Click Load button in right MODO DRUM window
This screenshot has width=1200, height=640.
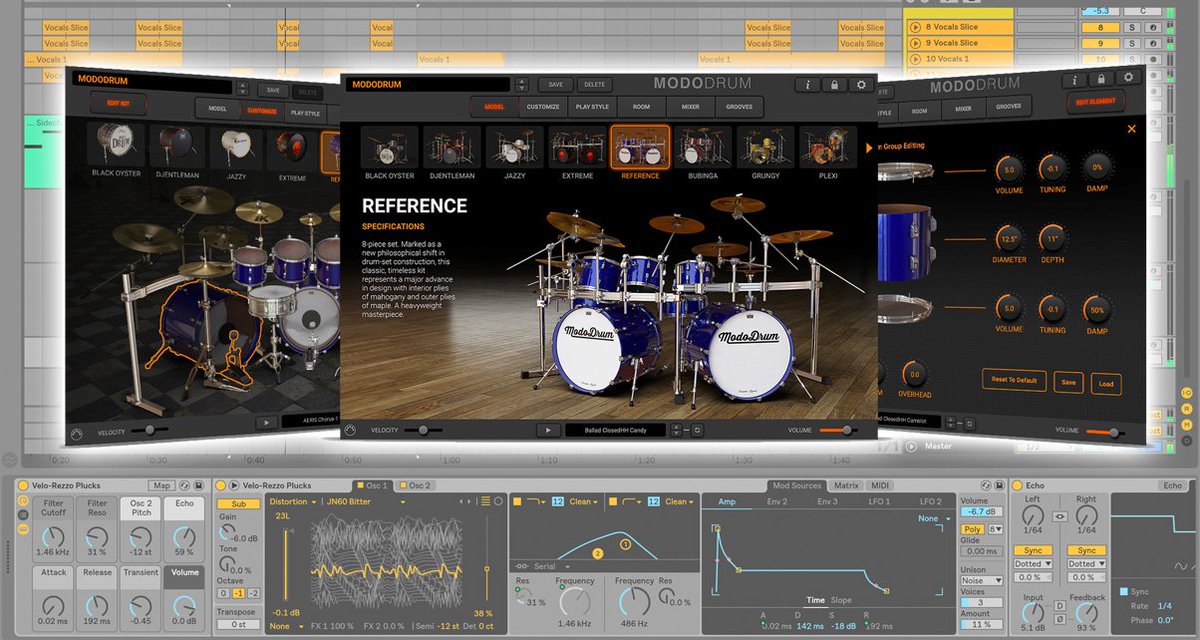point(1106,383)
